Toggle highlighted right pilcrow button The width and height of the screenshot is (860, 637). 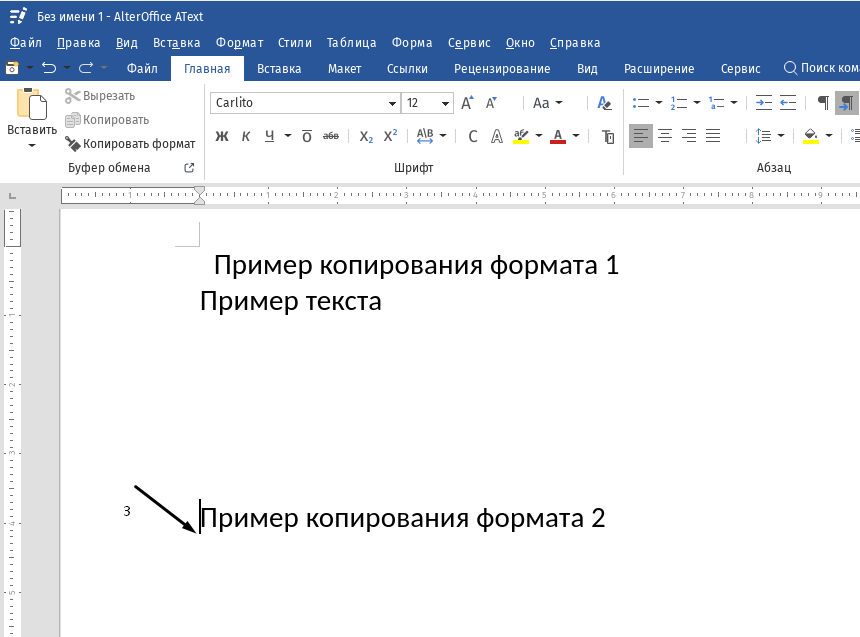click(x=847, y=103)
